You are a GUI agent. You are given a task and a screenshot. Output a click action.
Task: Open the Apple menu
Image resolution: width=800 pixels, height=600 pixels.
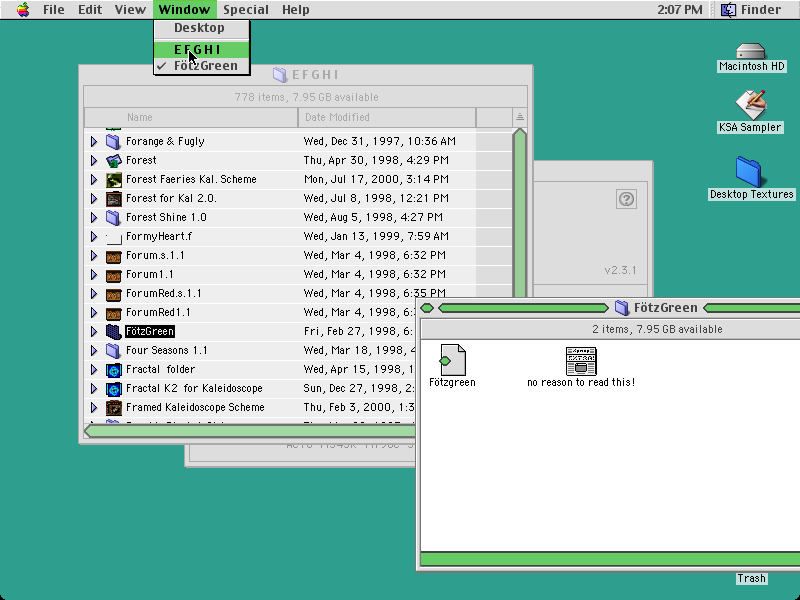pos(23,9)
